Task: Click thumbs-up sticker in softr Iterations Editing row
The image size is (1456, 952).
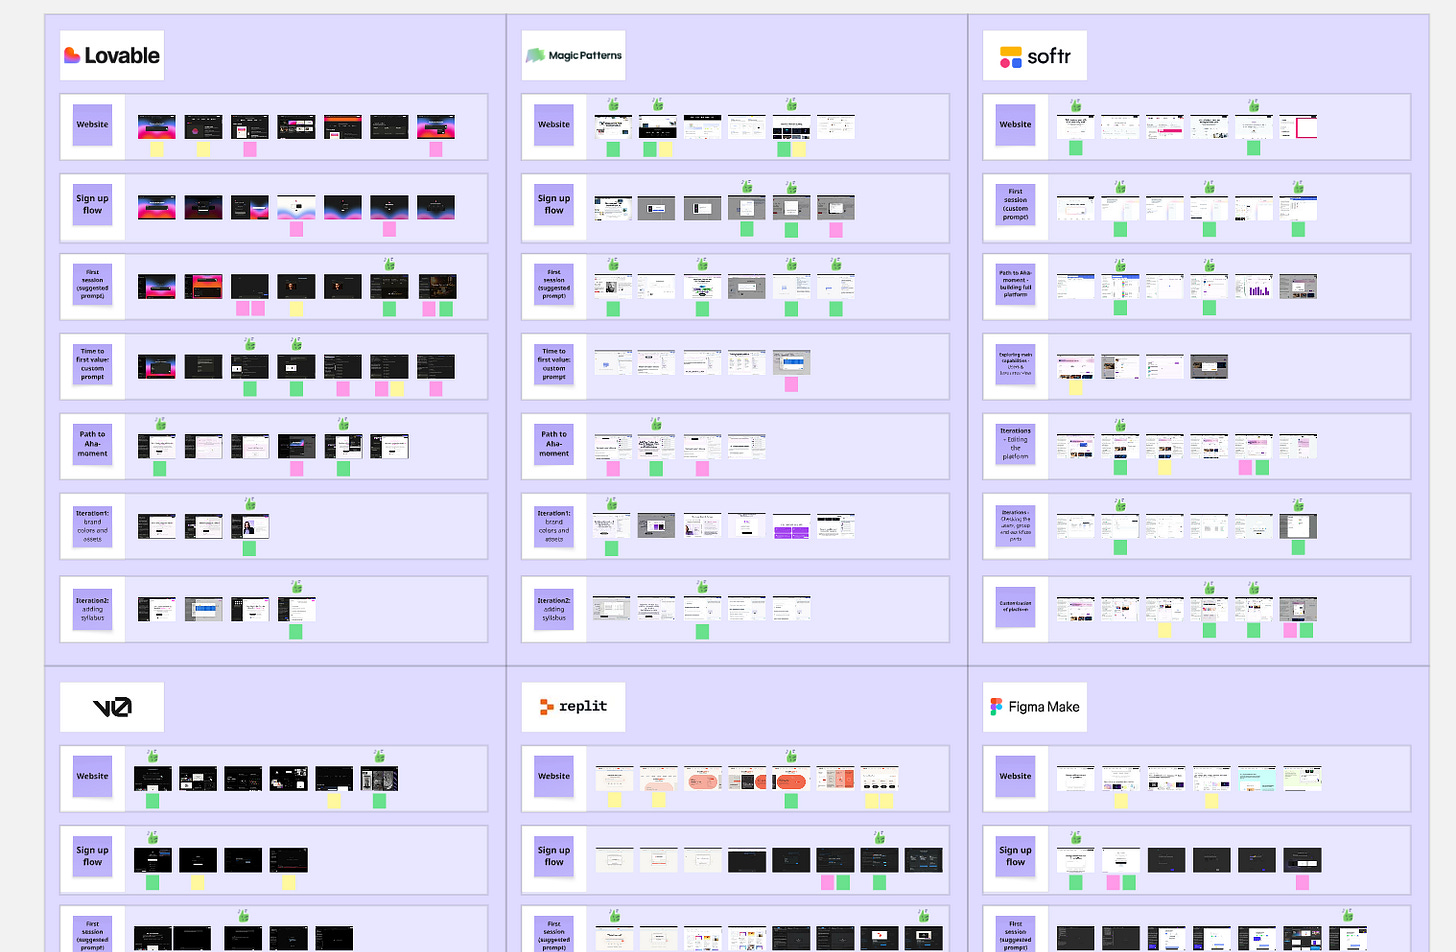Action: pyautogui.click(x=1120, y=424)
